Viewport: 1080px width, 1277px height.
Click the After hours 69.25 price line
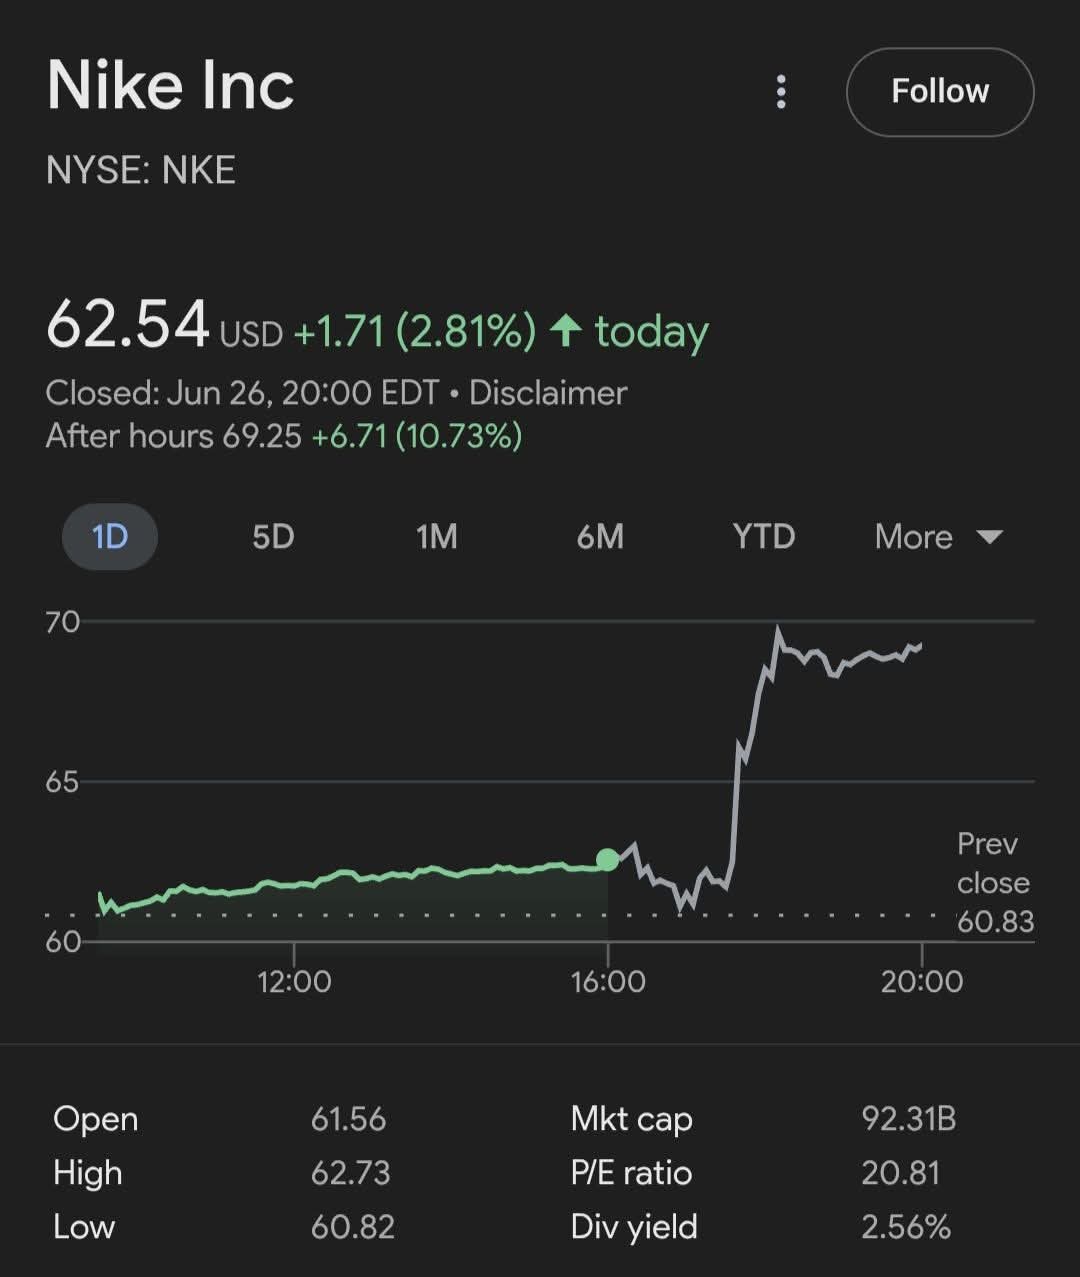tap(284, 436)
